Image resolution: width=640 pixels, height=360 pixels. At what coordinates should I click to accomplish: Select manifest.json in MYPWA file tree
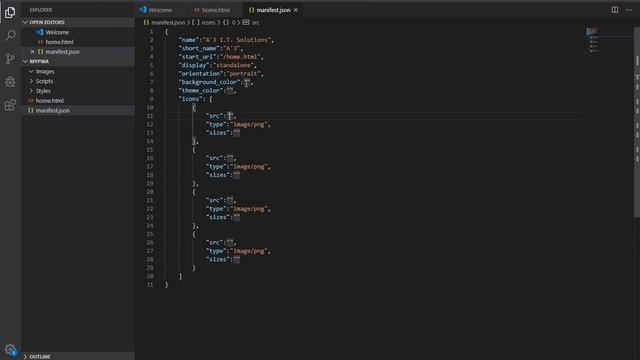78,110
